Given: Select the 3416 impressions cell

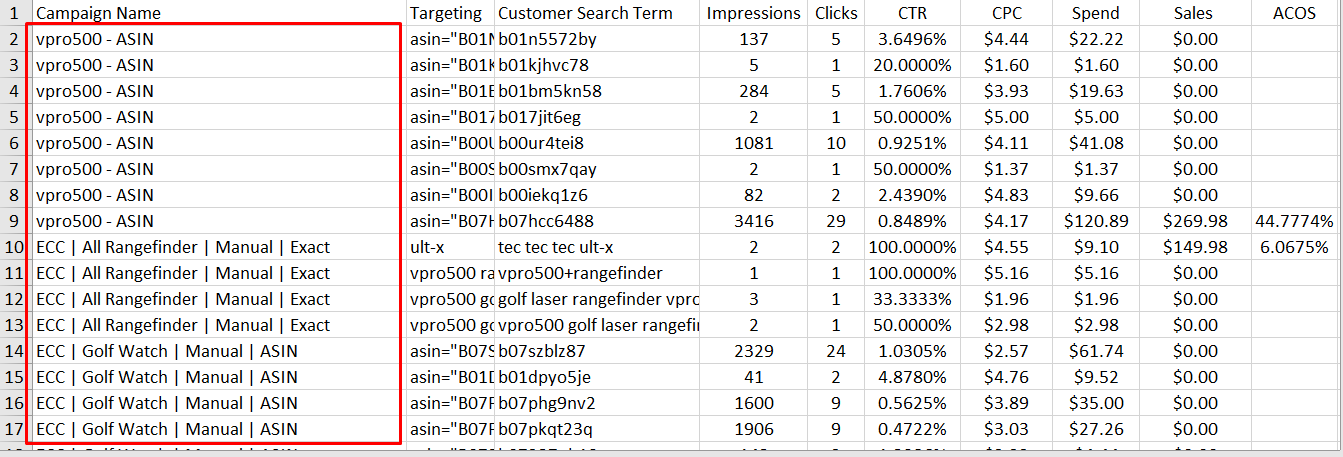Looking at the screenshot, I should [753, 221].
